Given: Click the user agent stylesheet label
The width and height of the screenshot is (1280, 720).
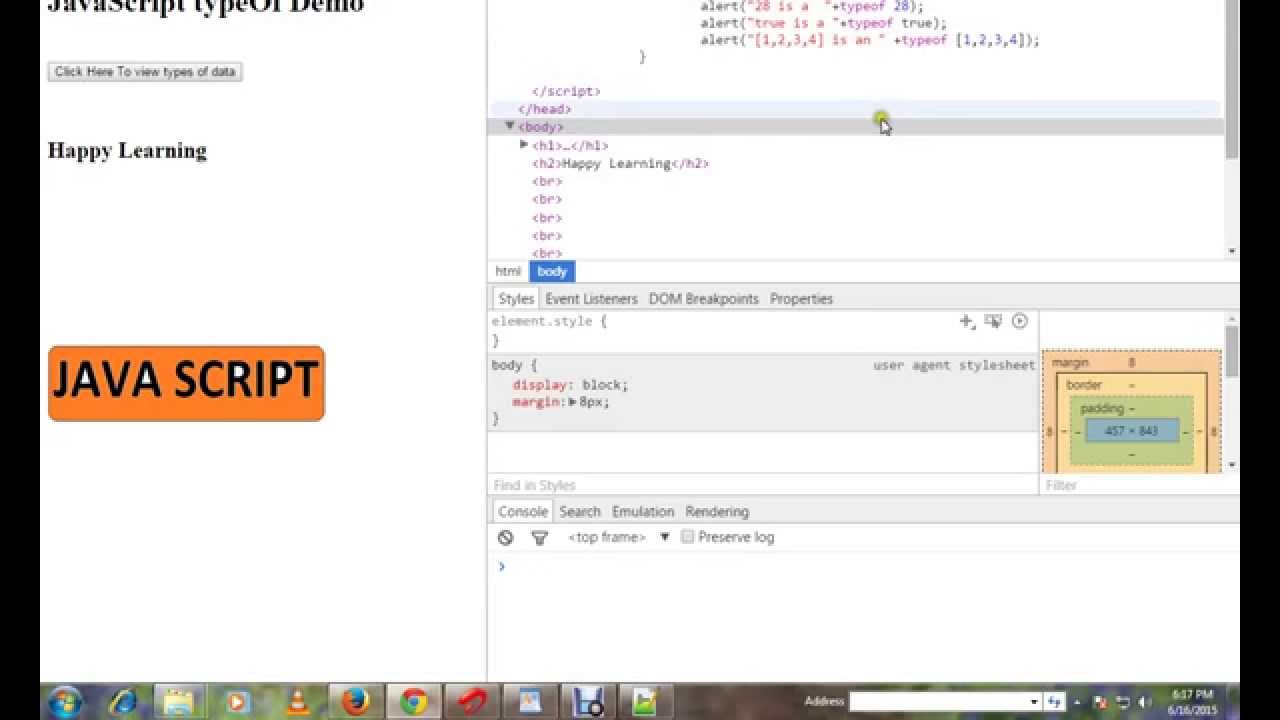Looking at the screenshot, I should tap(954, 365).
